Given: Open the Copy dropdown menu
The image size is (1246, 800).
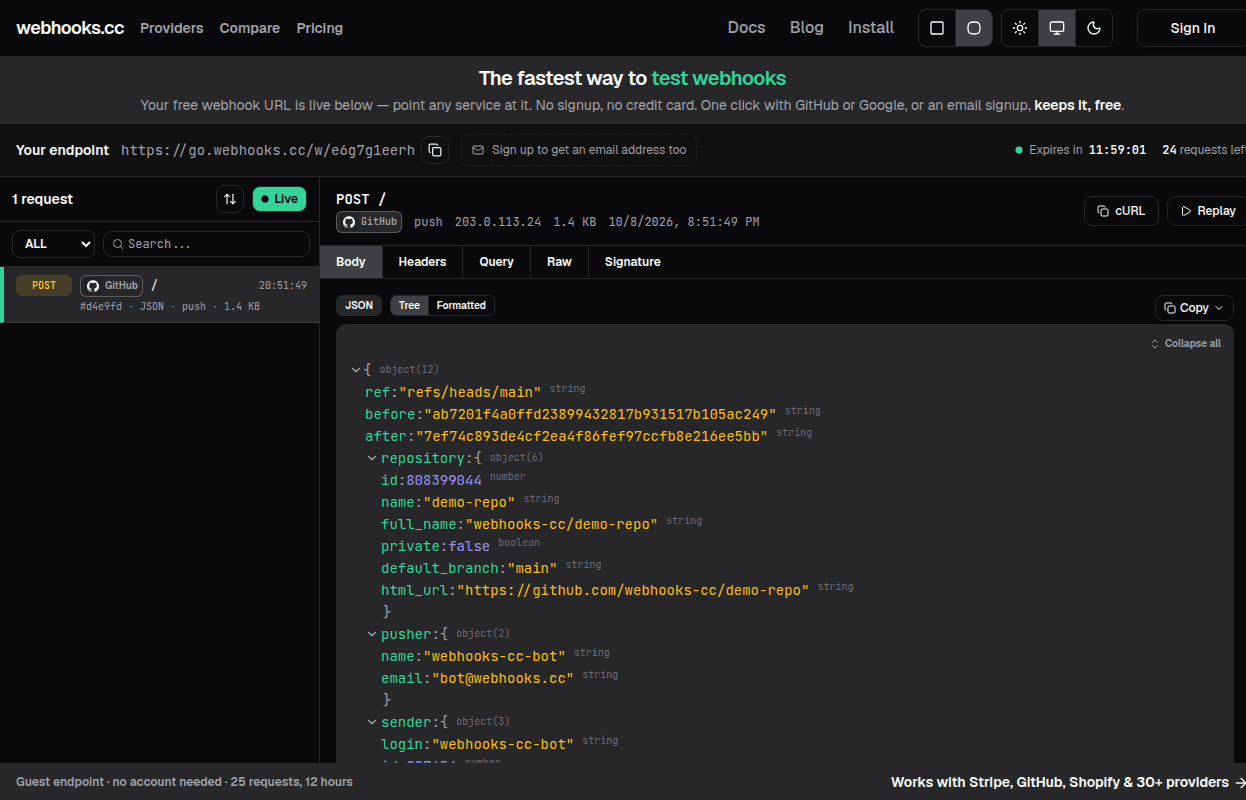Looking at the screenshot, I should point(1194,308).
